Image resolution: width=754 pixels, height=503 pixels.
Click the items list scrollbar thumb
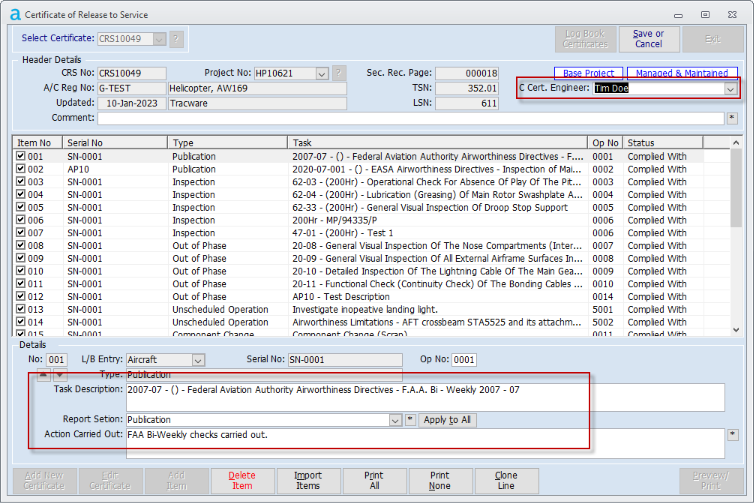736,188
